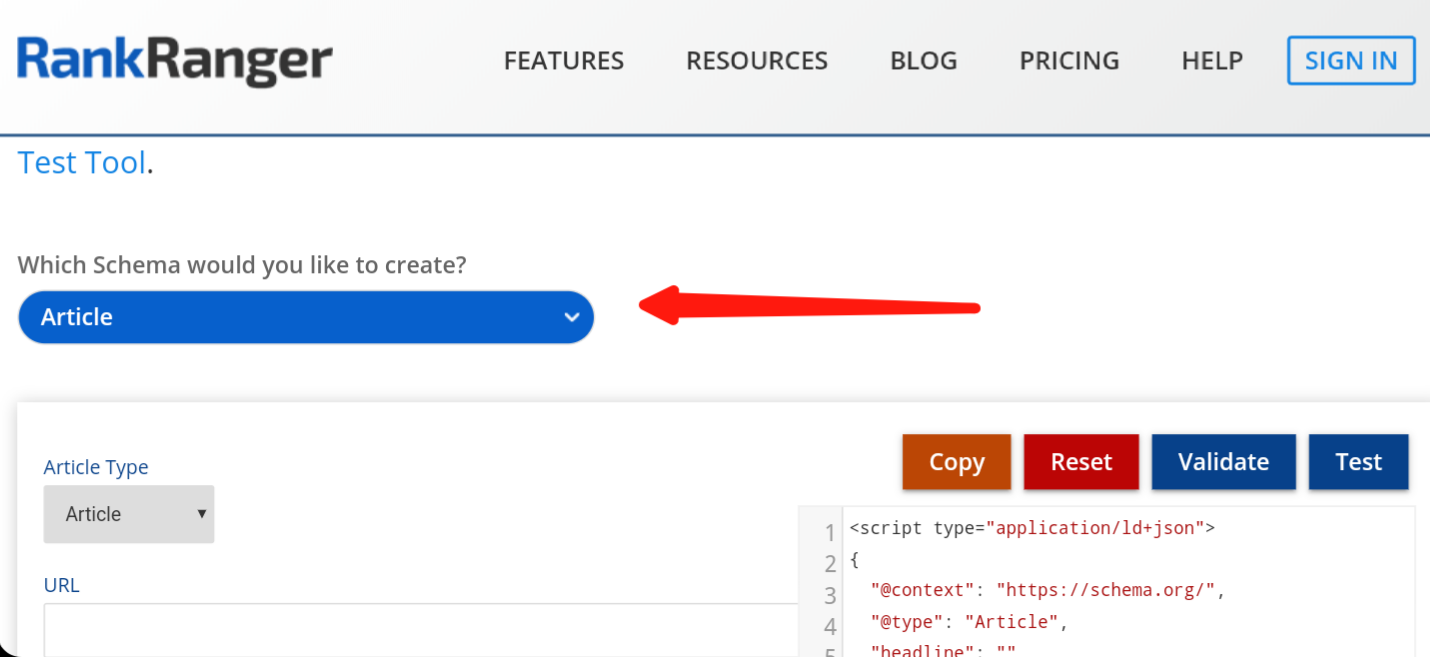Screen dimensions: 1430x657
Task: Click the SIGN IN button
Action: tap(1351, 61)
